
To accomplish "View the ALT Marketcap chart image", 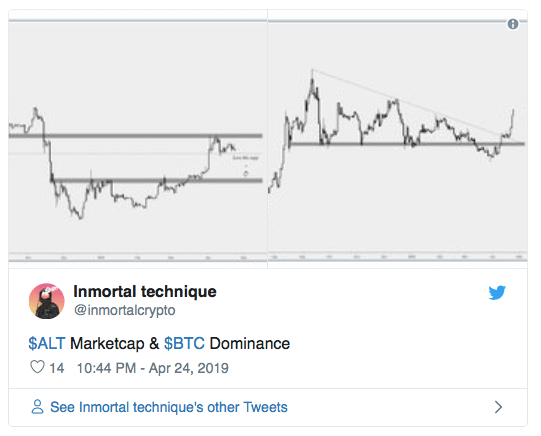I will [138, 139].
